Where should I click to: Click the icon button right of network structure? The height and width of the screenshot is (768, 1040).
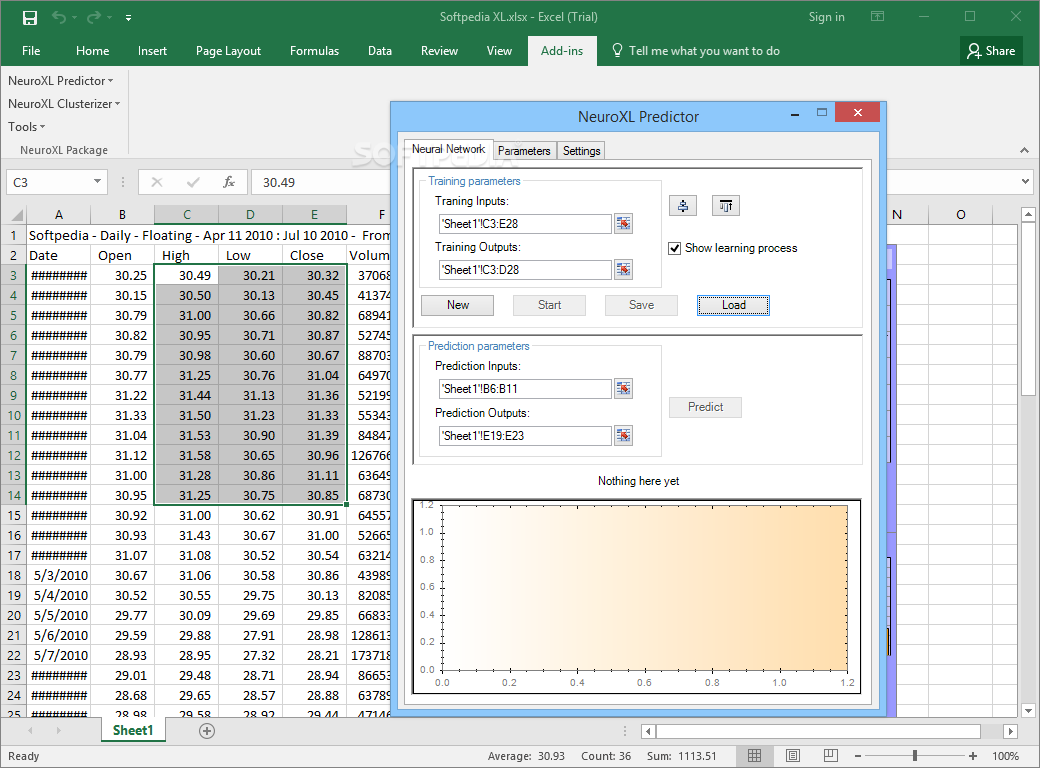pyautogui.click(x=726, y=206)
